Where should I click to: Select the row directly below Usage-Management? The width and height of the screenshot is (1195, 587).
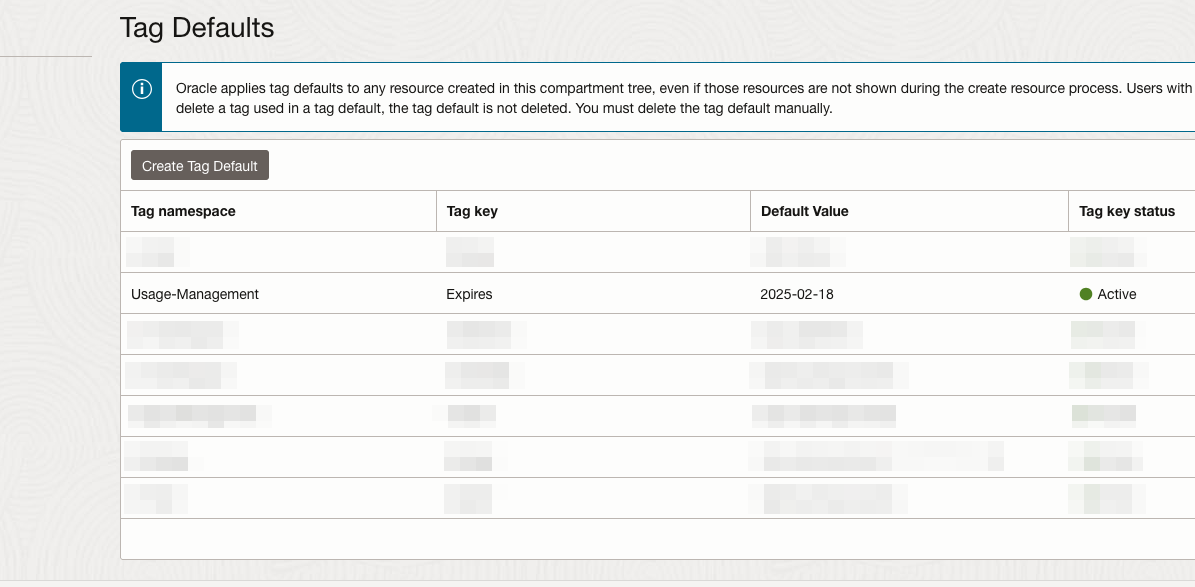[600, 334]
